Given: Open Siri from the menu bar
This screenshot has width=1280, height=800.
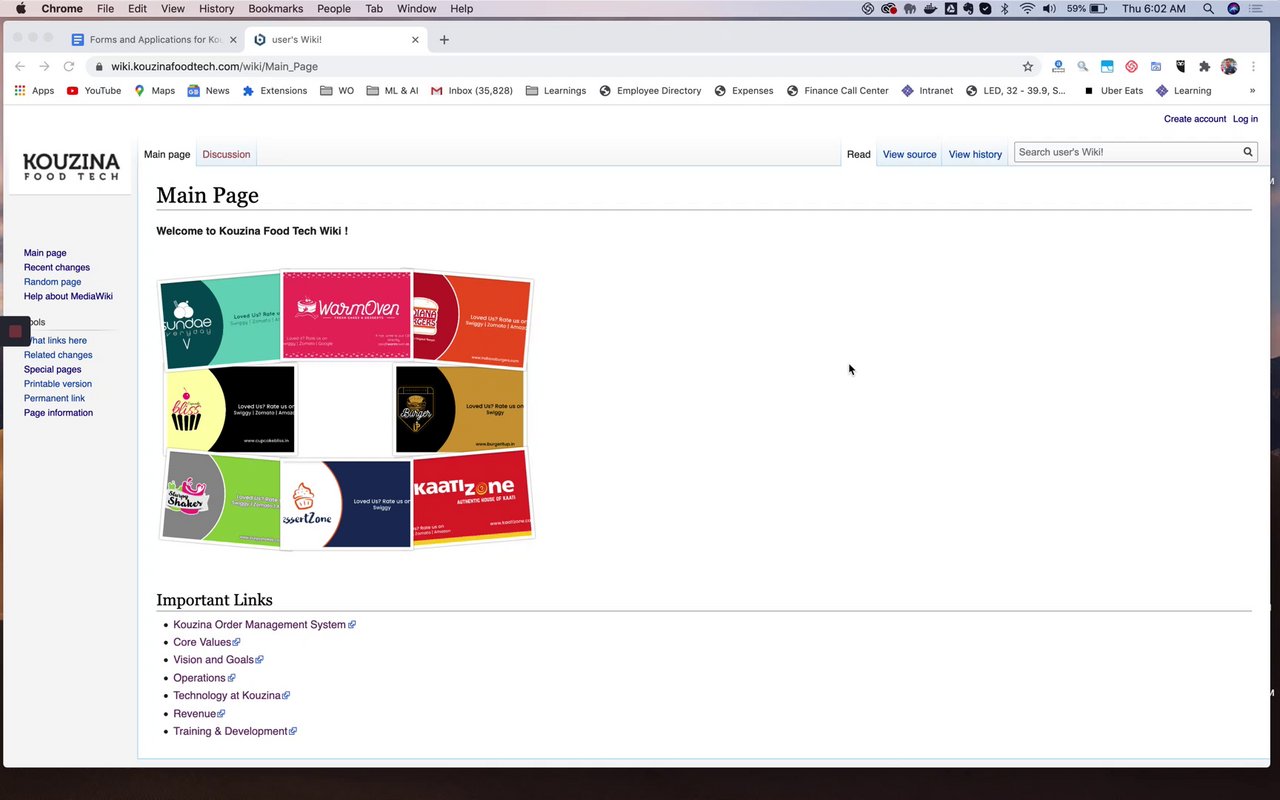Looking at the screenshot, I should pyautogui.click(x=1234, y=8).
